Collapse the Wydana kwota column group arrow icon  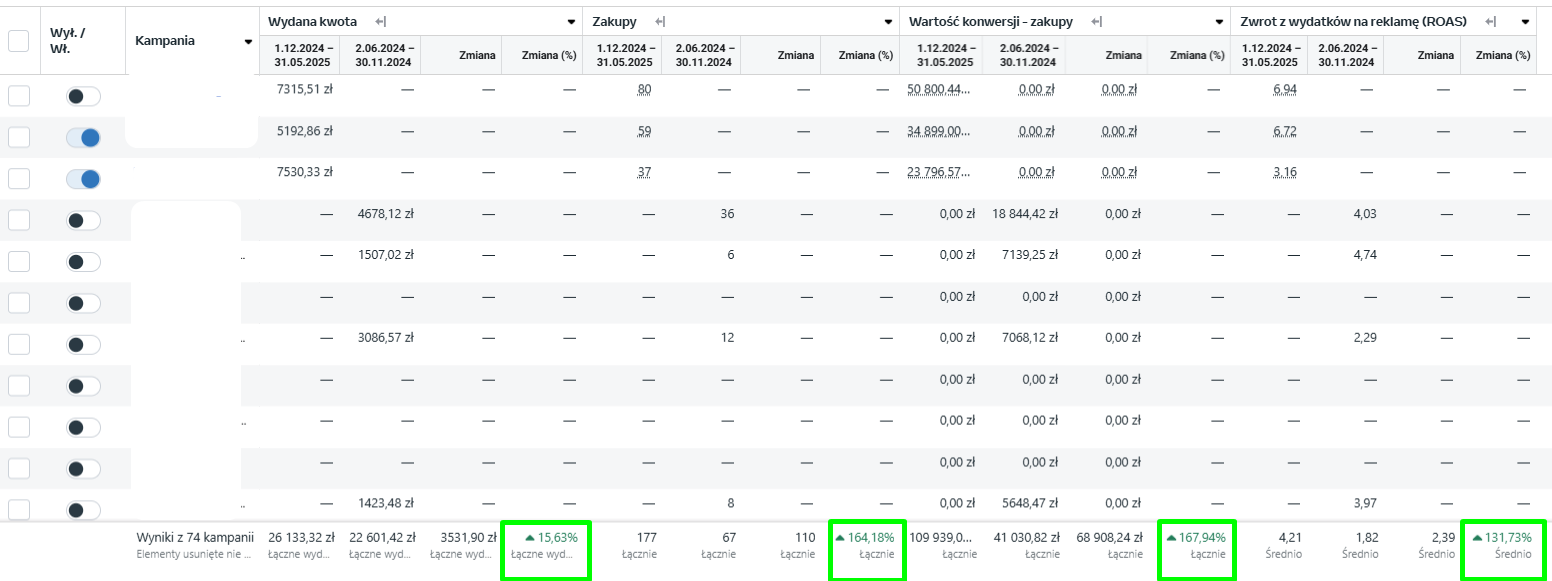[x=380, y=21]
